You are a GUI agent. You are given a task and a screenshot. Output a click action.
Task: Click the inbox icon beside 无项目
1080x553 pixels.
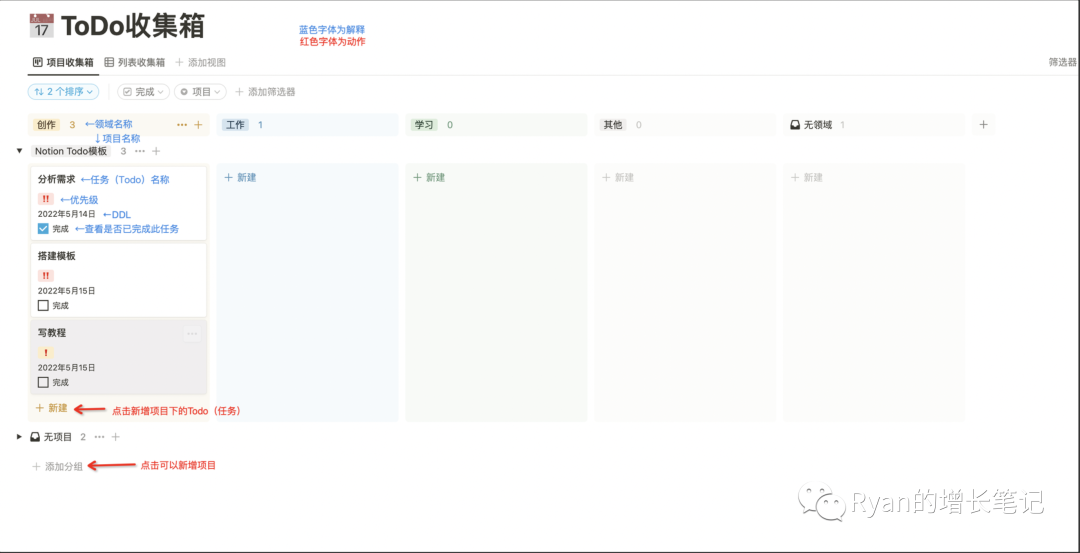pos(36,437)
